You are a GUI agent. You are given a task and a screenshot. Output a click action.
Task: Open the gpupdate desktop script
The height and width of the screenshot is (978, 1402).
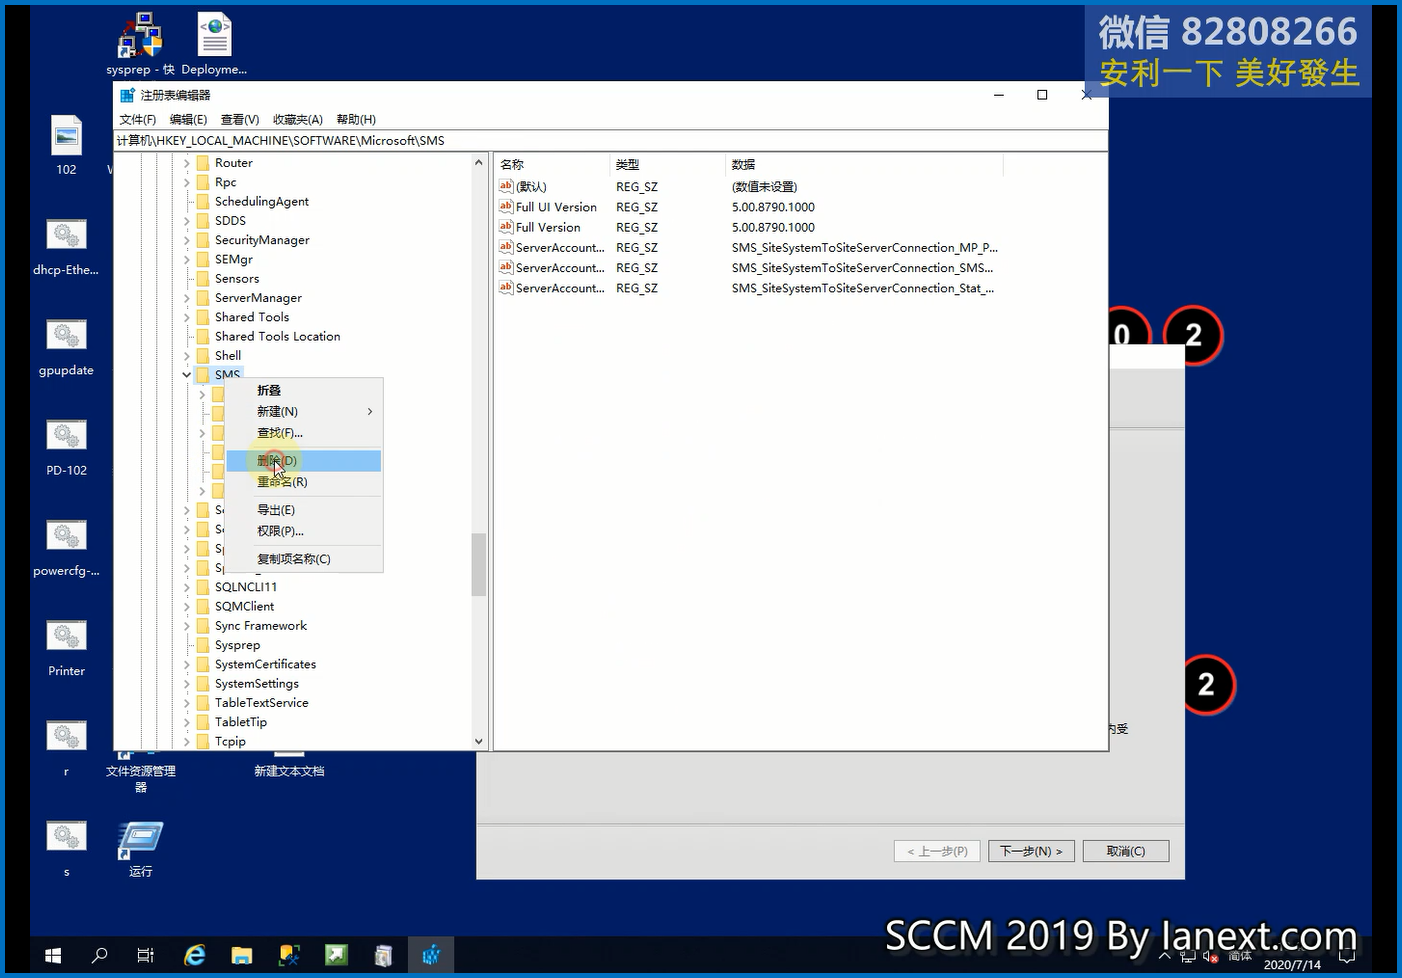pyautogui.click(x=66, y=346)
